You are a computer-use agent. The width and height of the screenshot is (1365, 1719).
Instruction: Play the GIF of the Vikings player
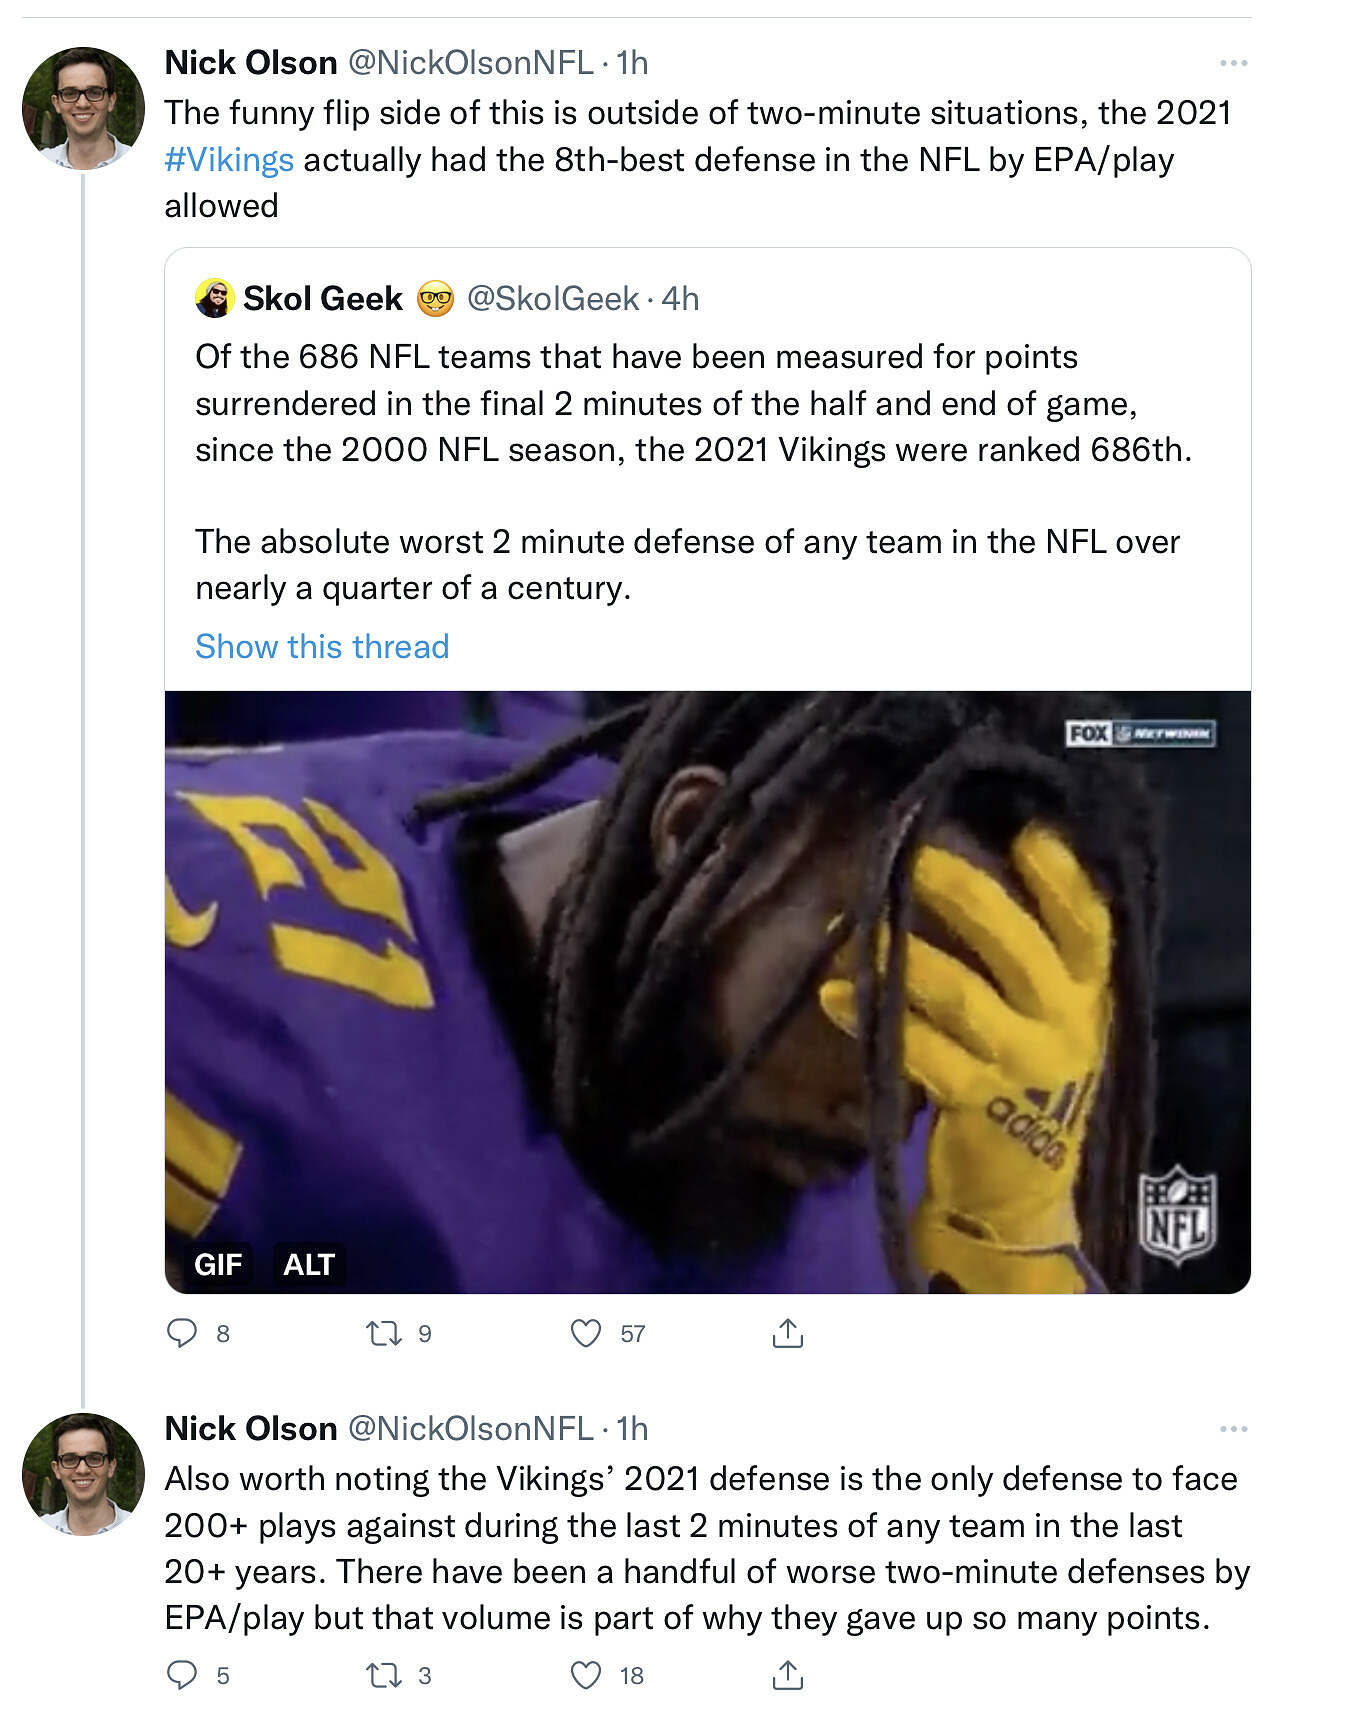coord(707,990)
